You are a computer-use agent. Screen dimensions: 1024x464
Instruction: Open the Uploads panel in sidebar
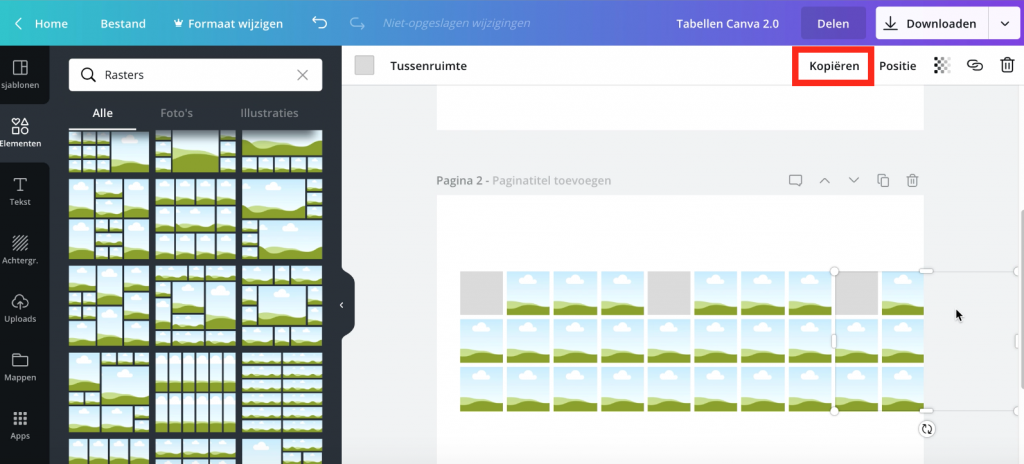click(x=20, y=308)
